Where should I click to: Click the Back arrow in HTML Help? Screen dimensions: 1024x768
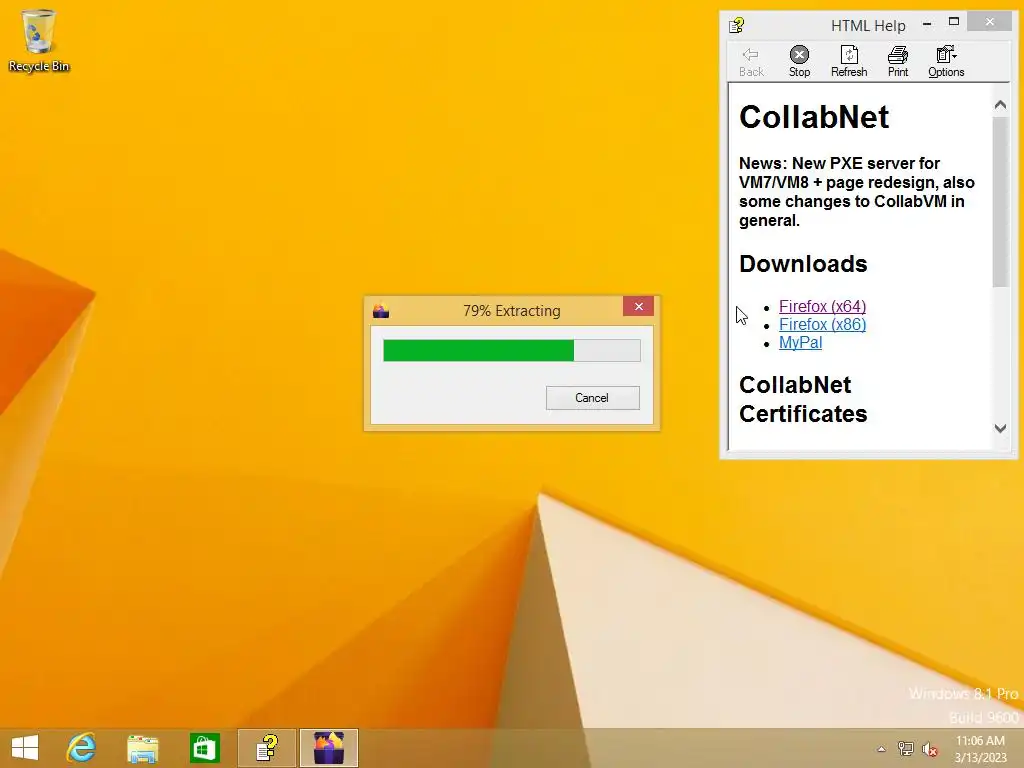751,61
